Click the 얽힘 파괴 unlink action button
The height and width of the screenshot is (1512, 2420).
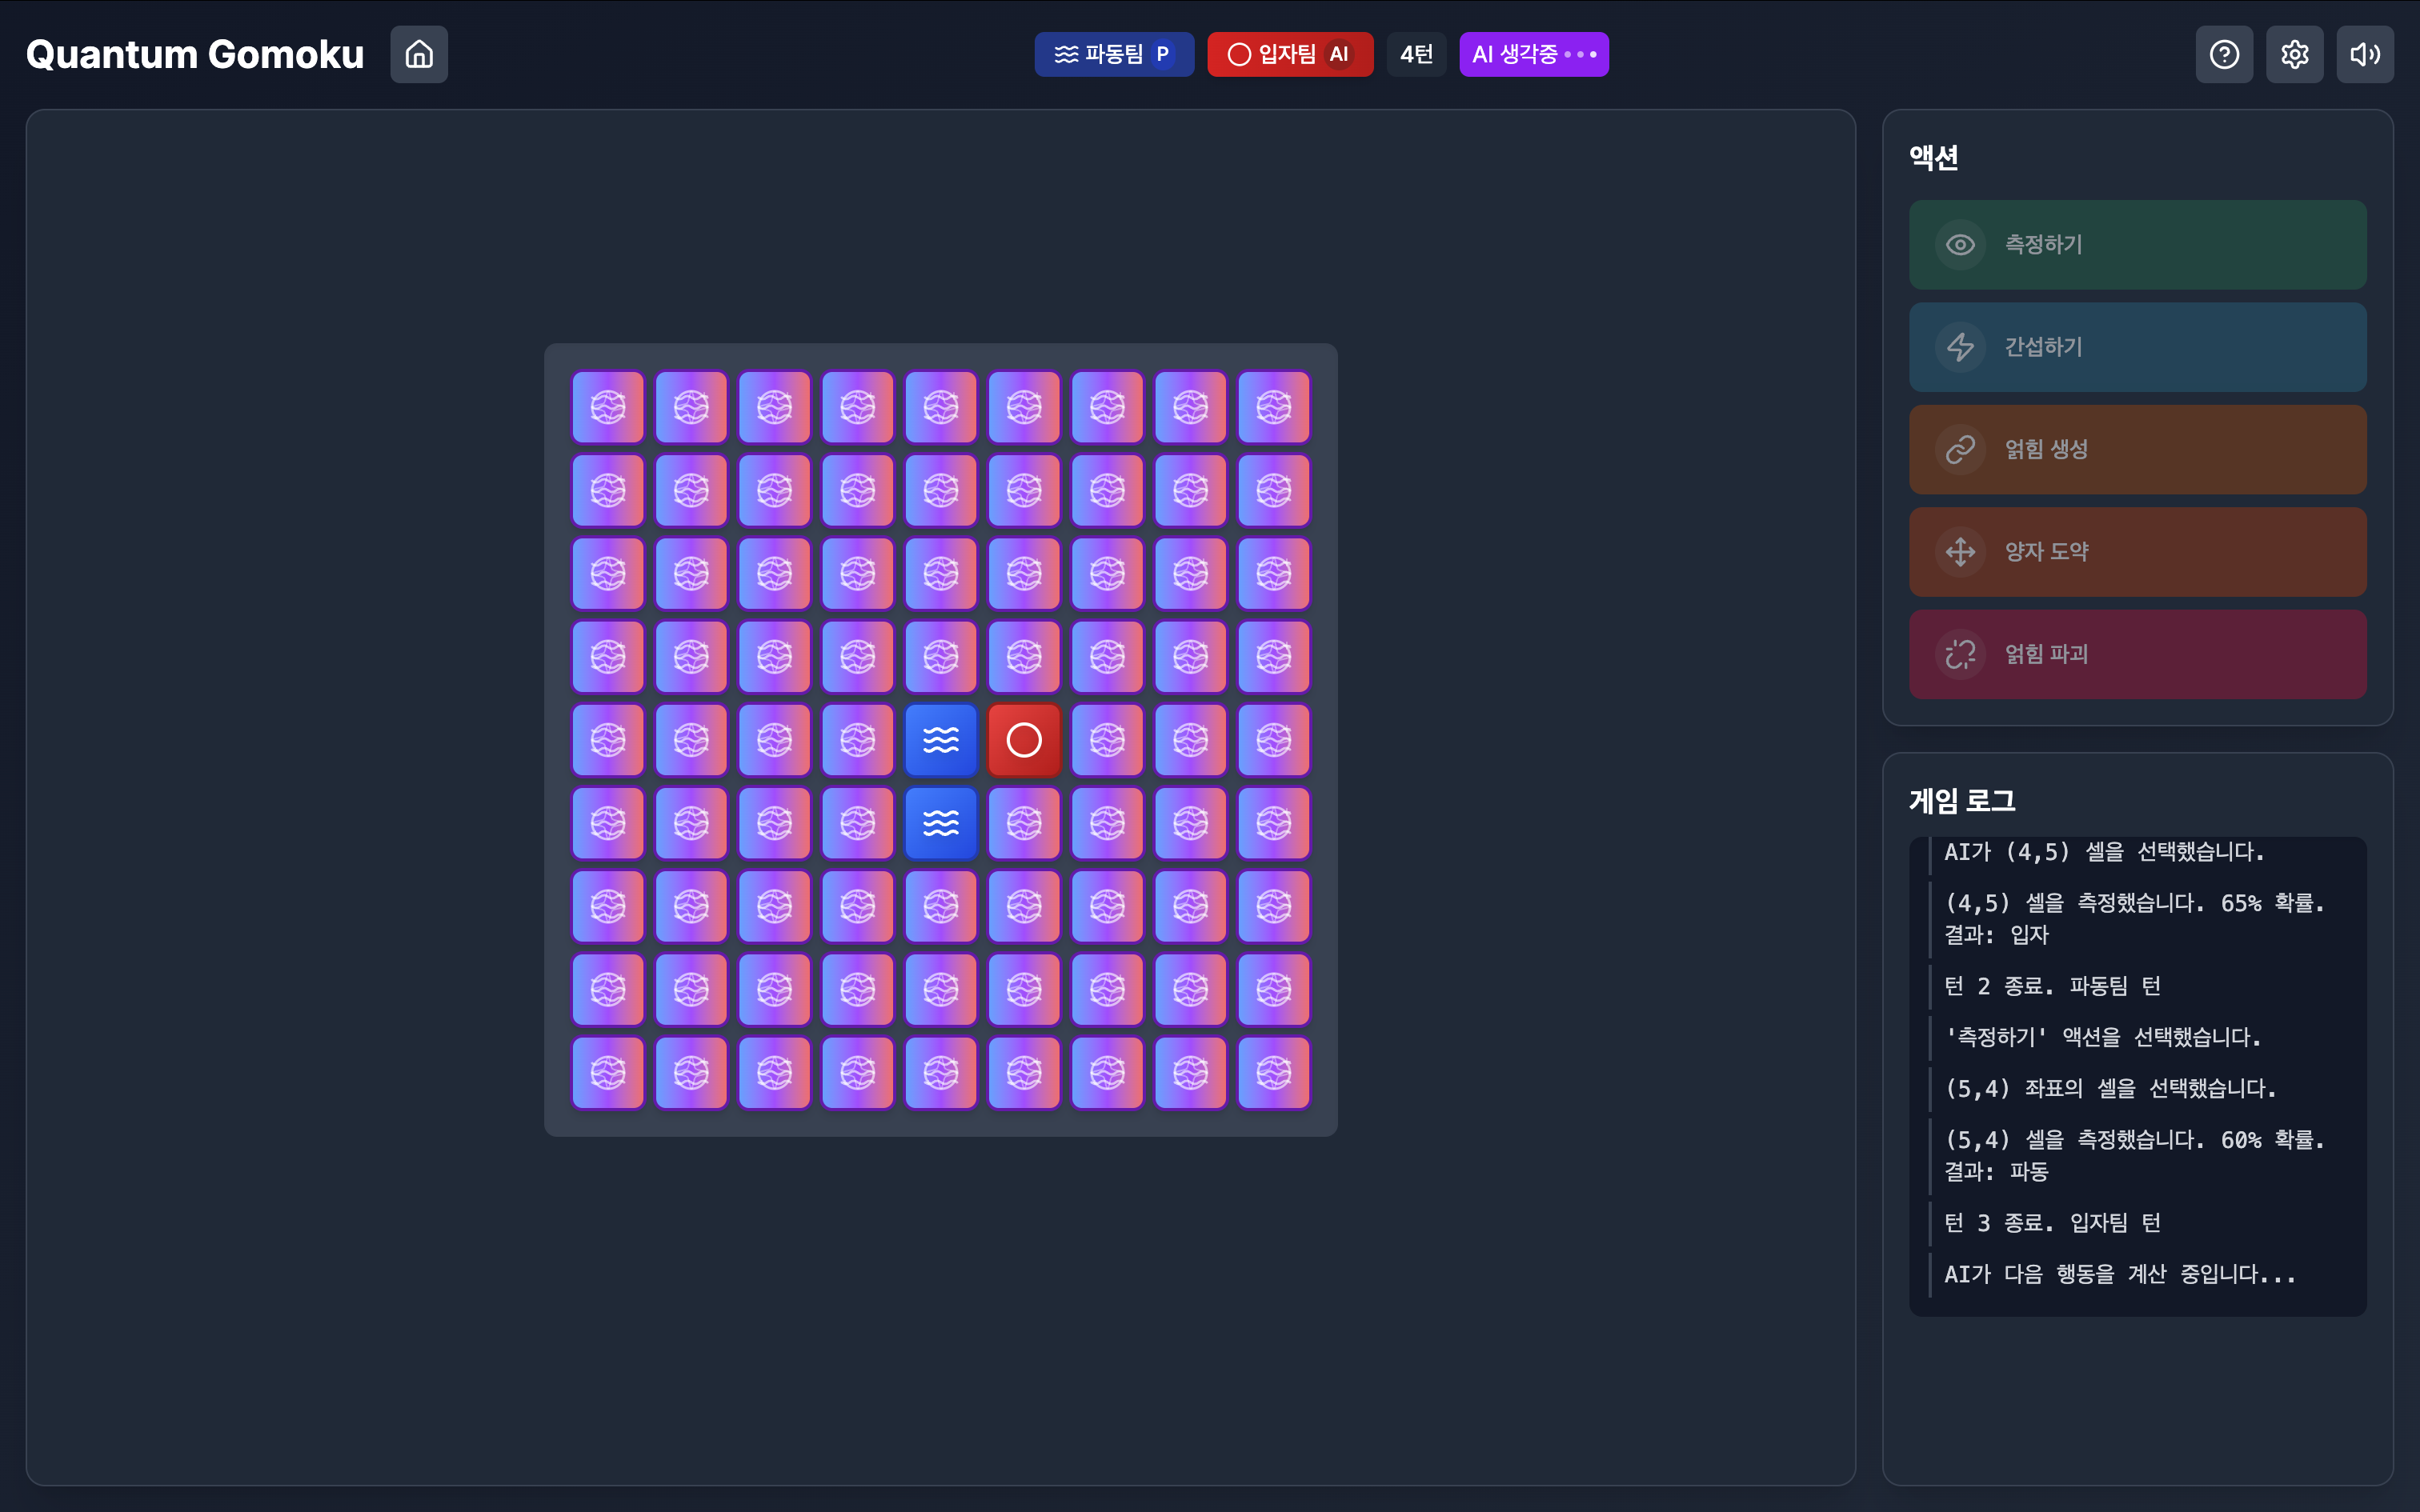click(2137, 654)
